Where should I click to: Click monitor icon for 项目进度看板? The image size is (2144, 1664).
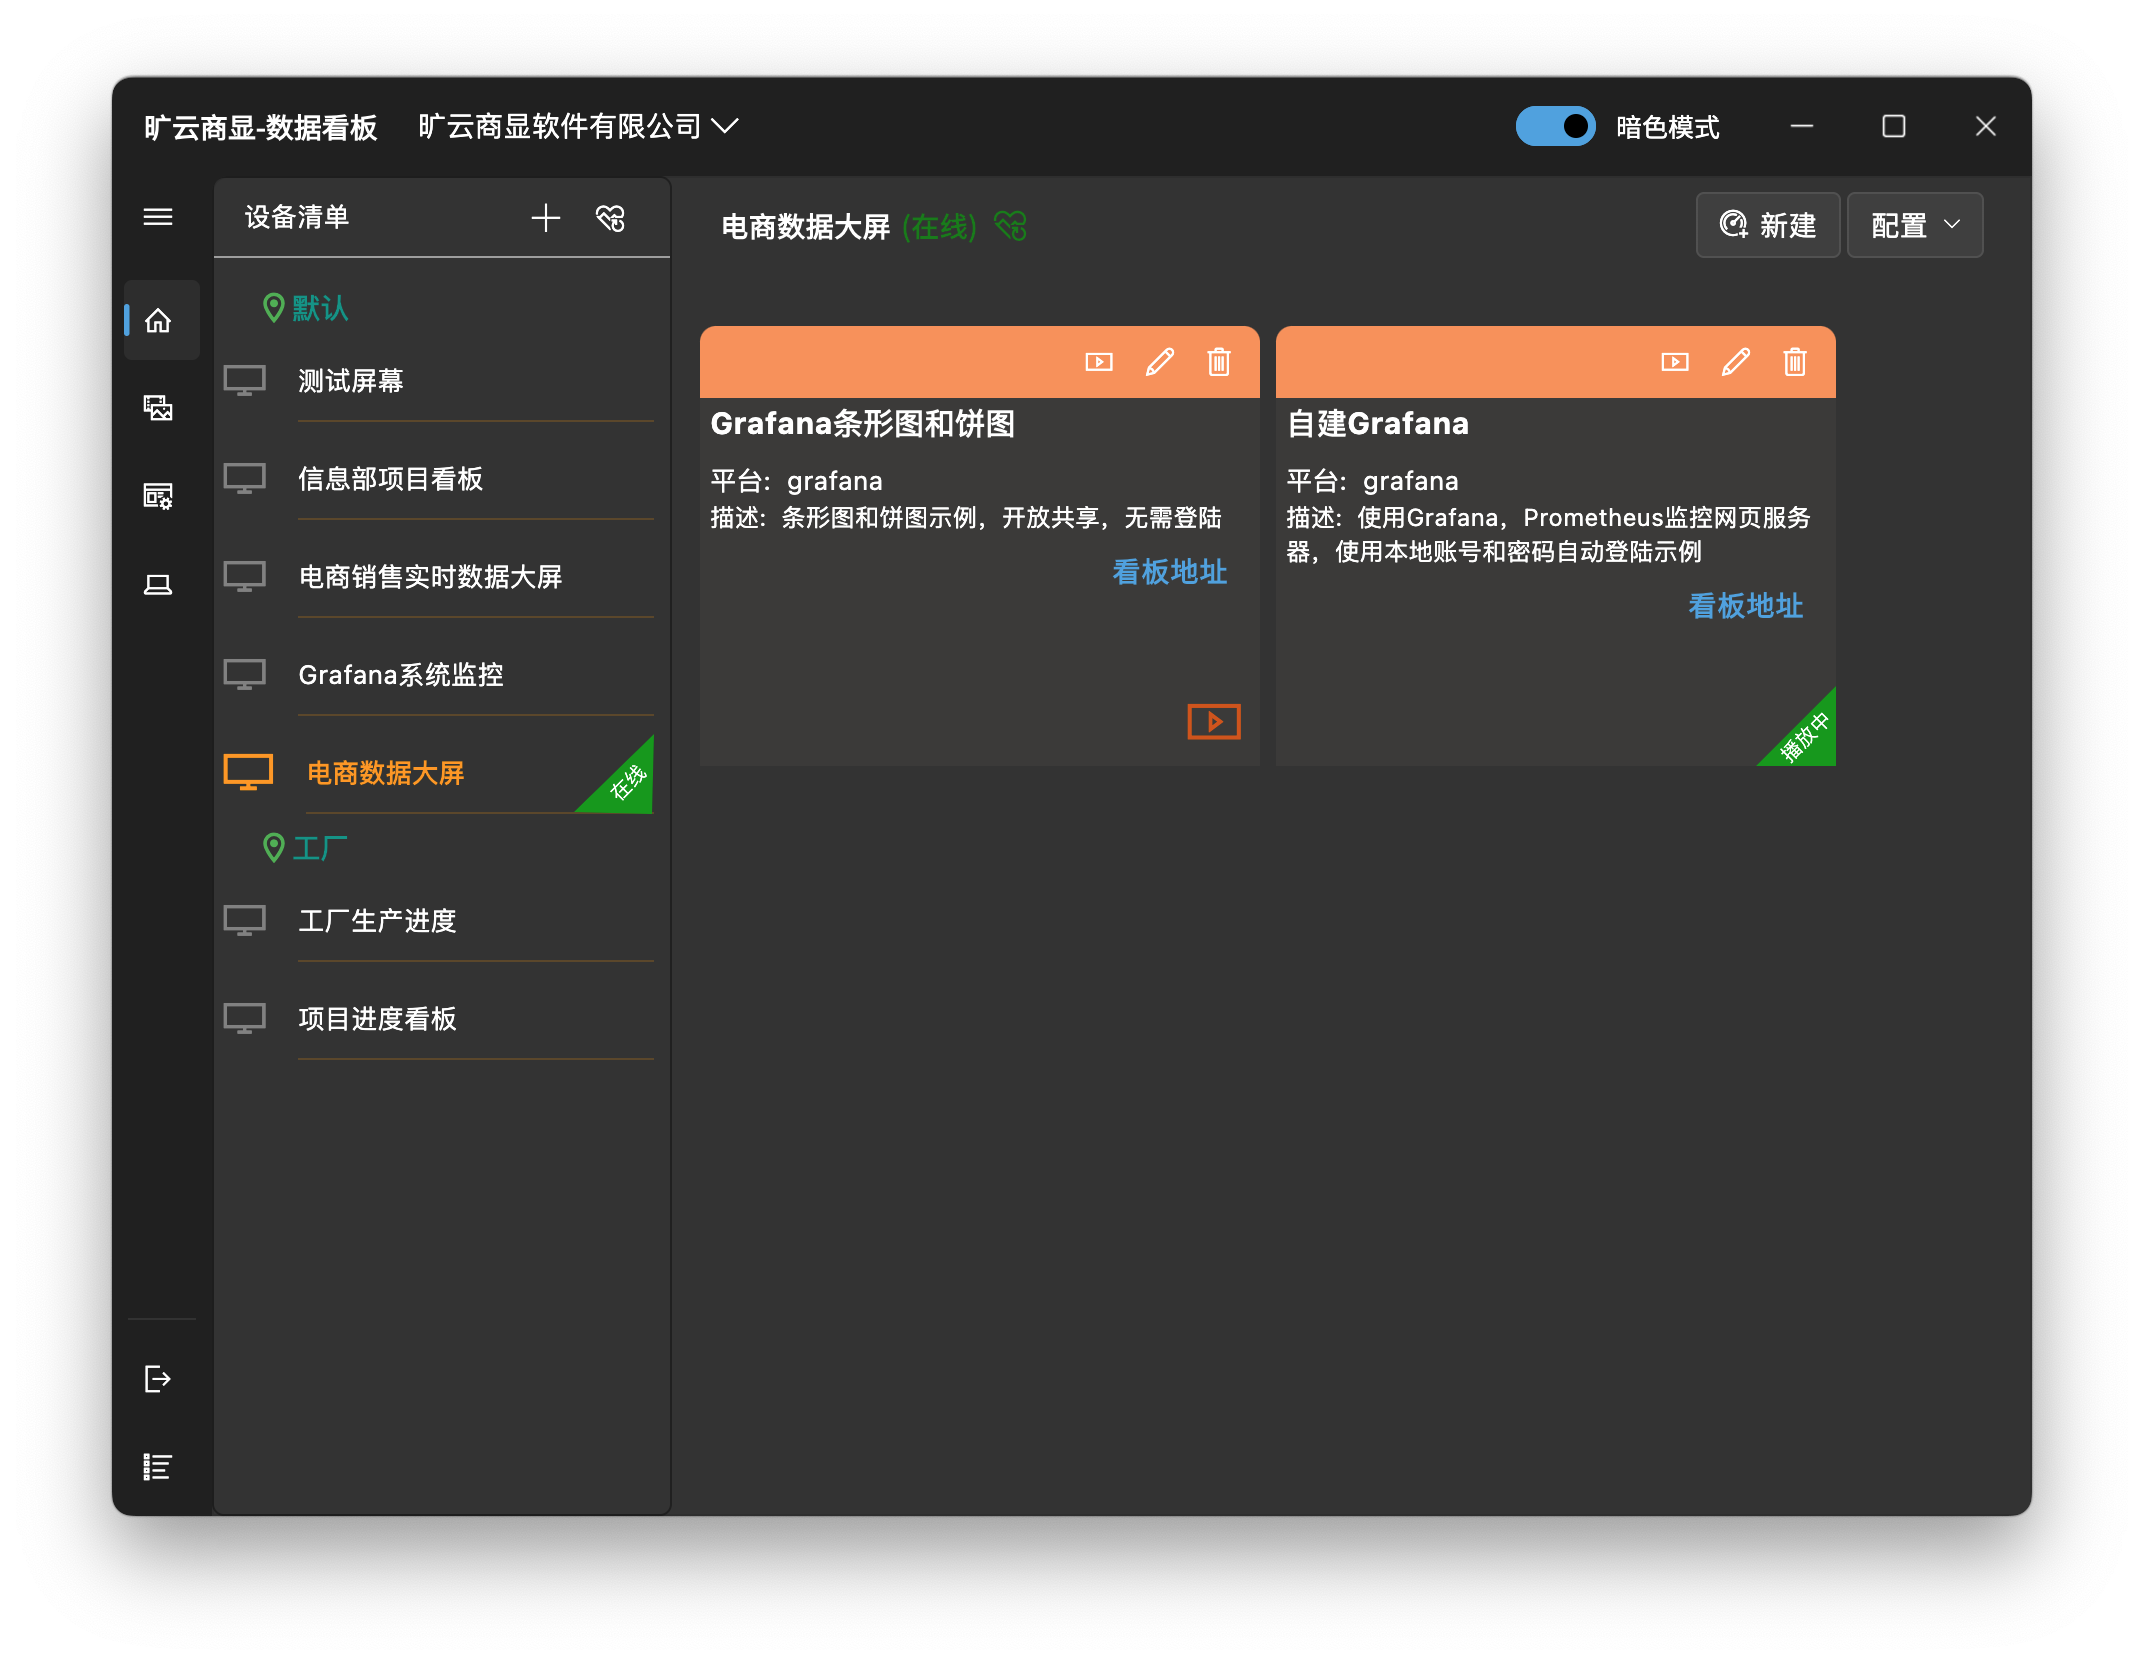point(245,1019)
